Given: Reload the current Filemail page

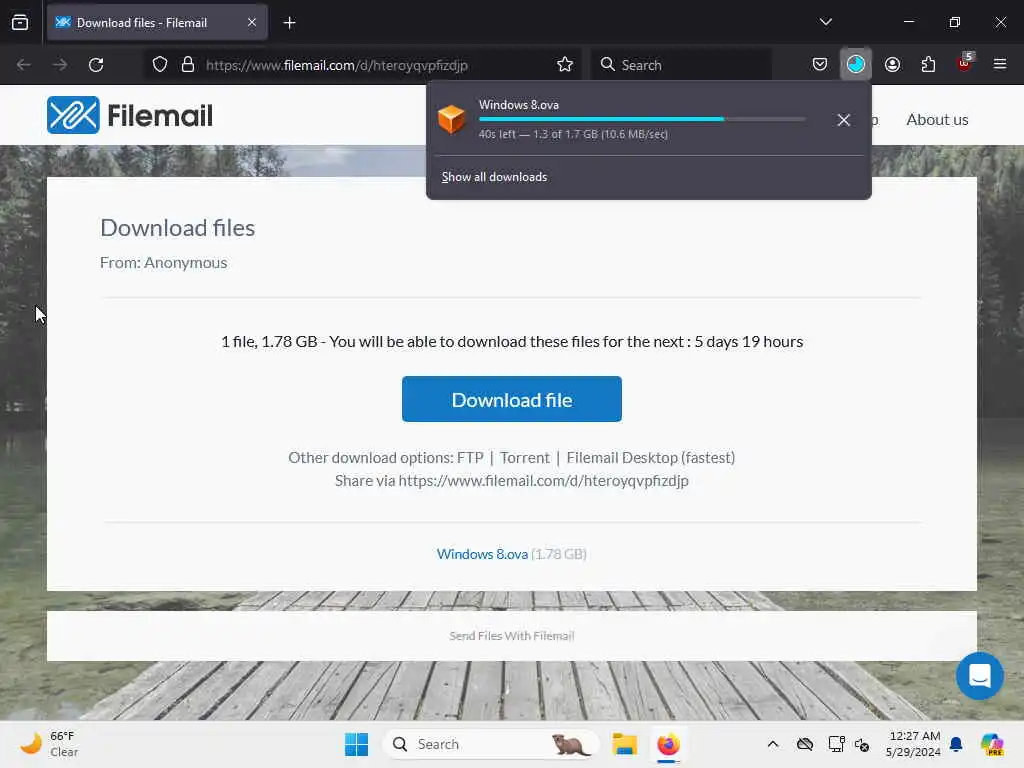Looking at the screenshot, I should pos(96,65).
